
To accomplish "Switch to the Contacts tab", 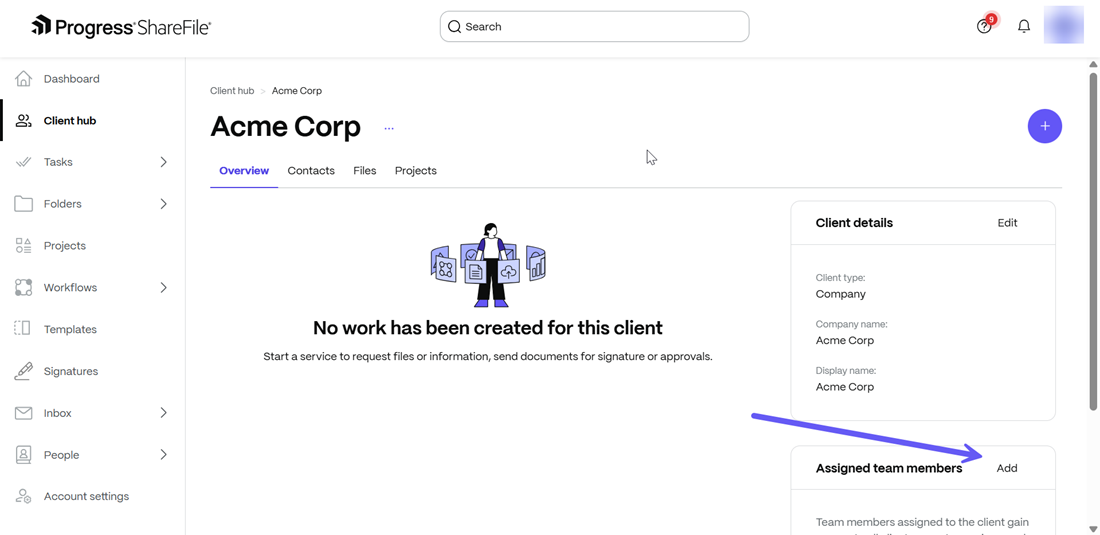I will coord(311,171).
